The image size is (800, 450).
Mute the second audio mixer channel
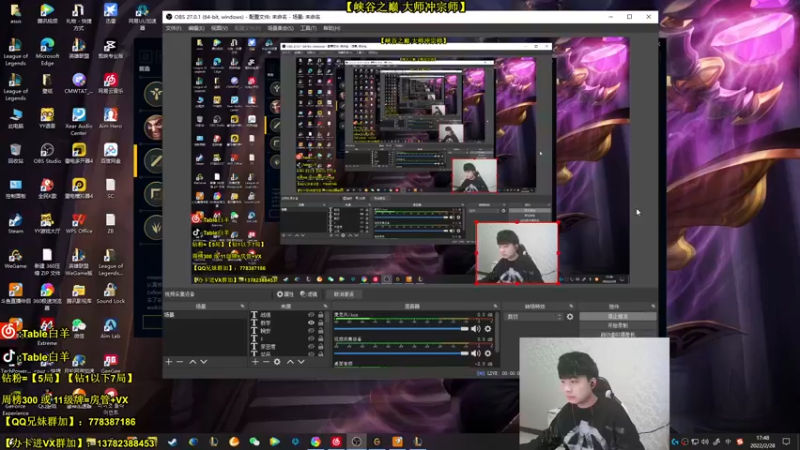tap(476, 353)
